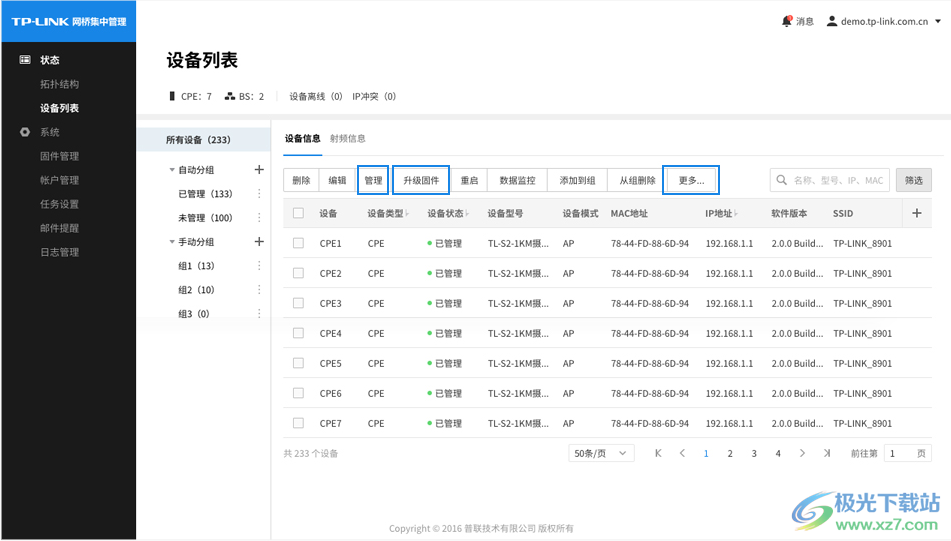Open the 50条/页 page size dropdown
This screenshot has width=951, height=541.
[x=601, y=453]
